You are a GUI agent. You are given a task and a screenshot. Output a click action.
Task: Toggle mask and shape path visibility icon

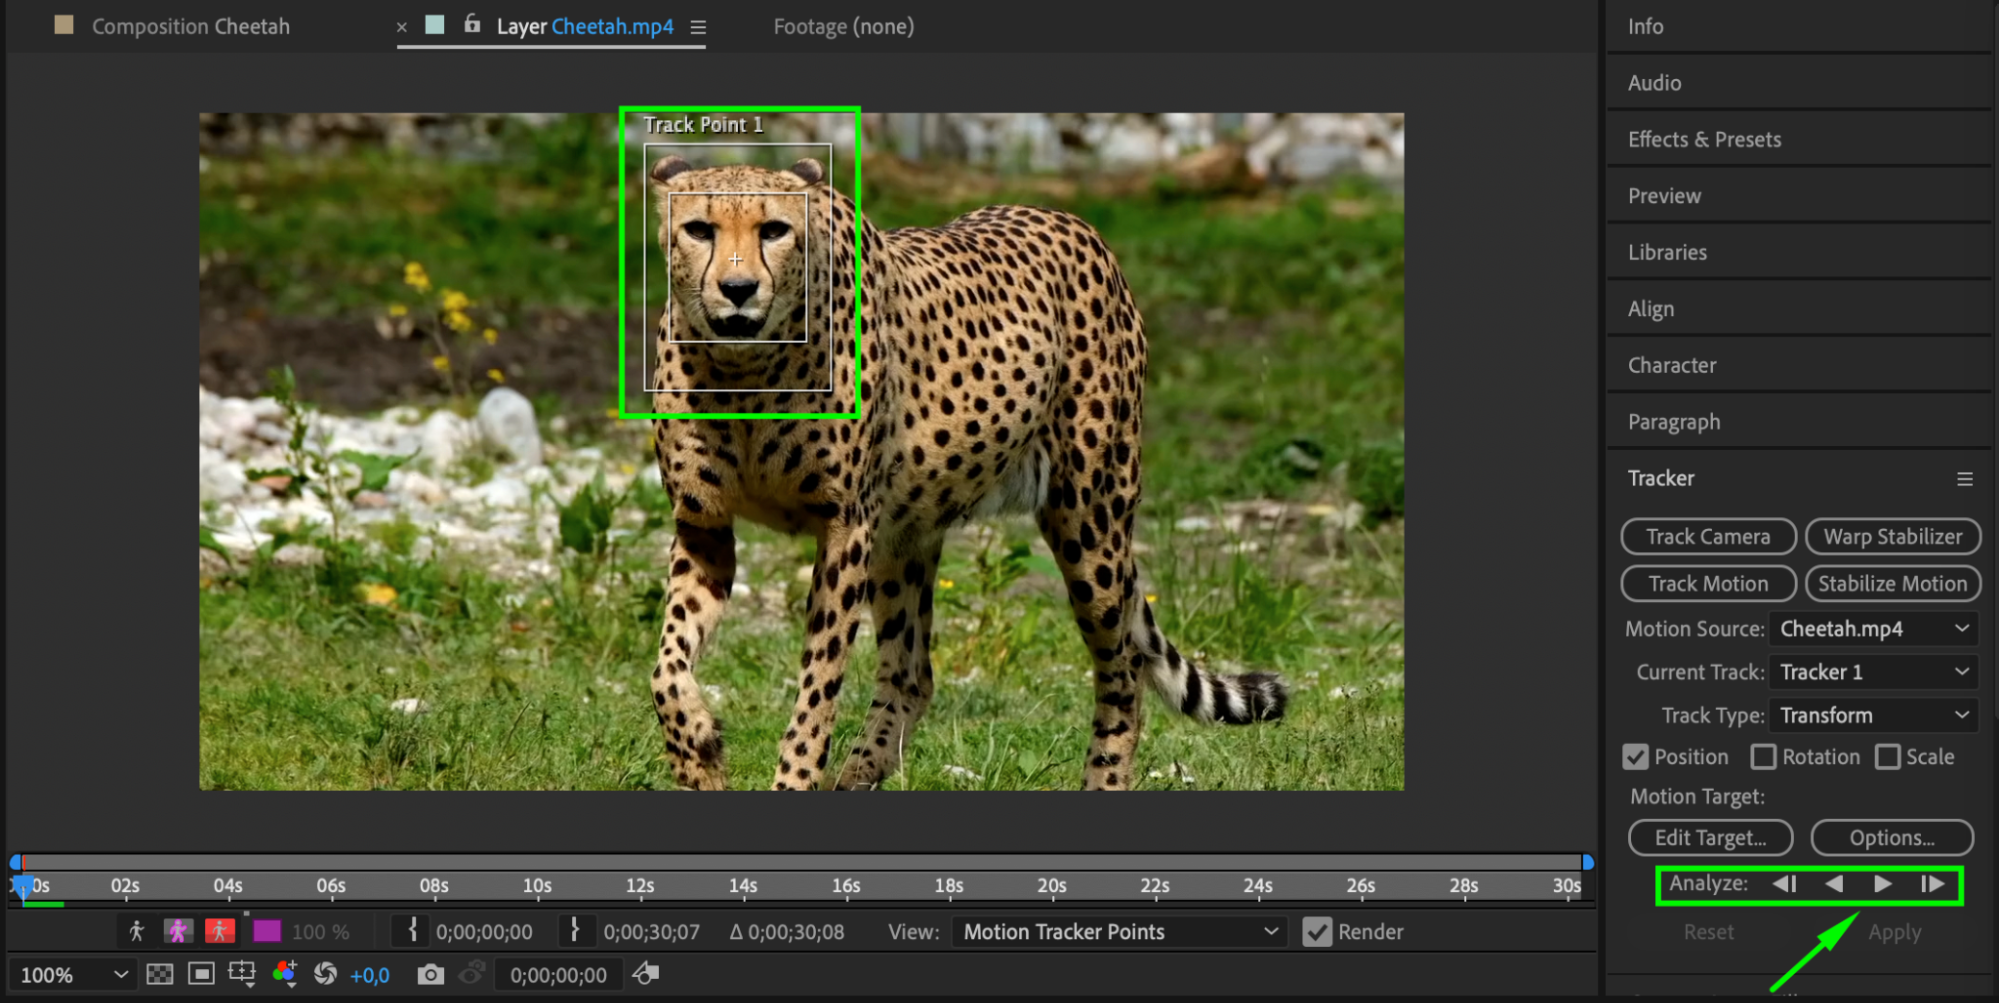(201, 974)
